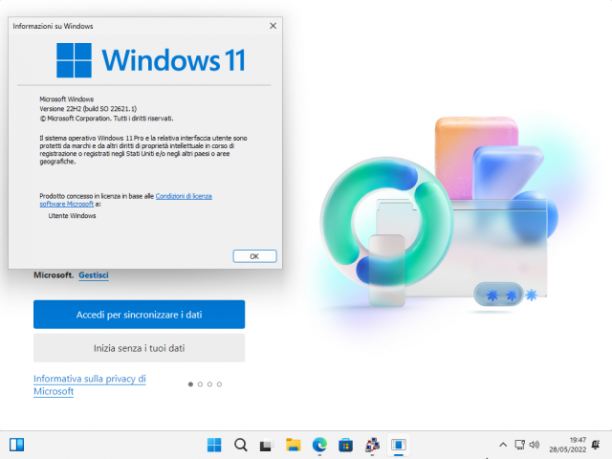
Task: Open network status tray icon
Action: pos(519,445)
